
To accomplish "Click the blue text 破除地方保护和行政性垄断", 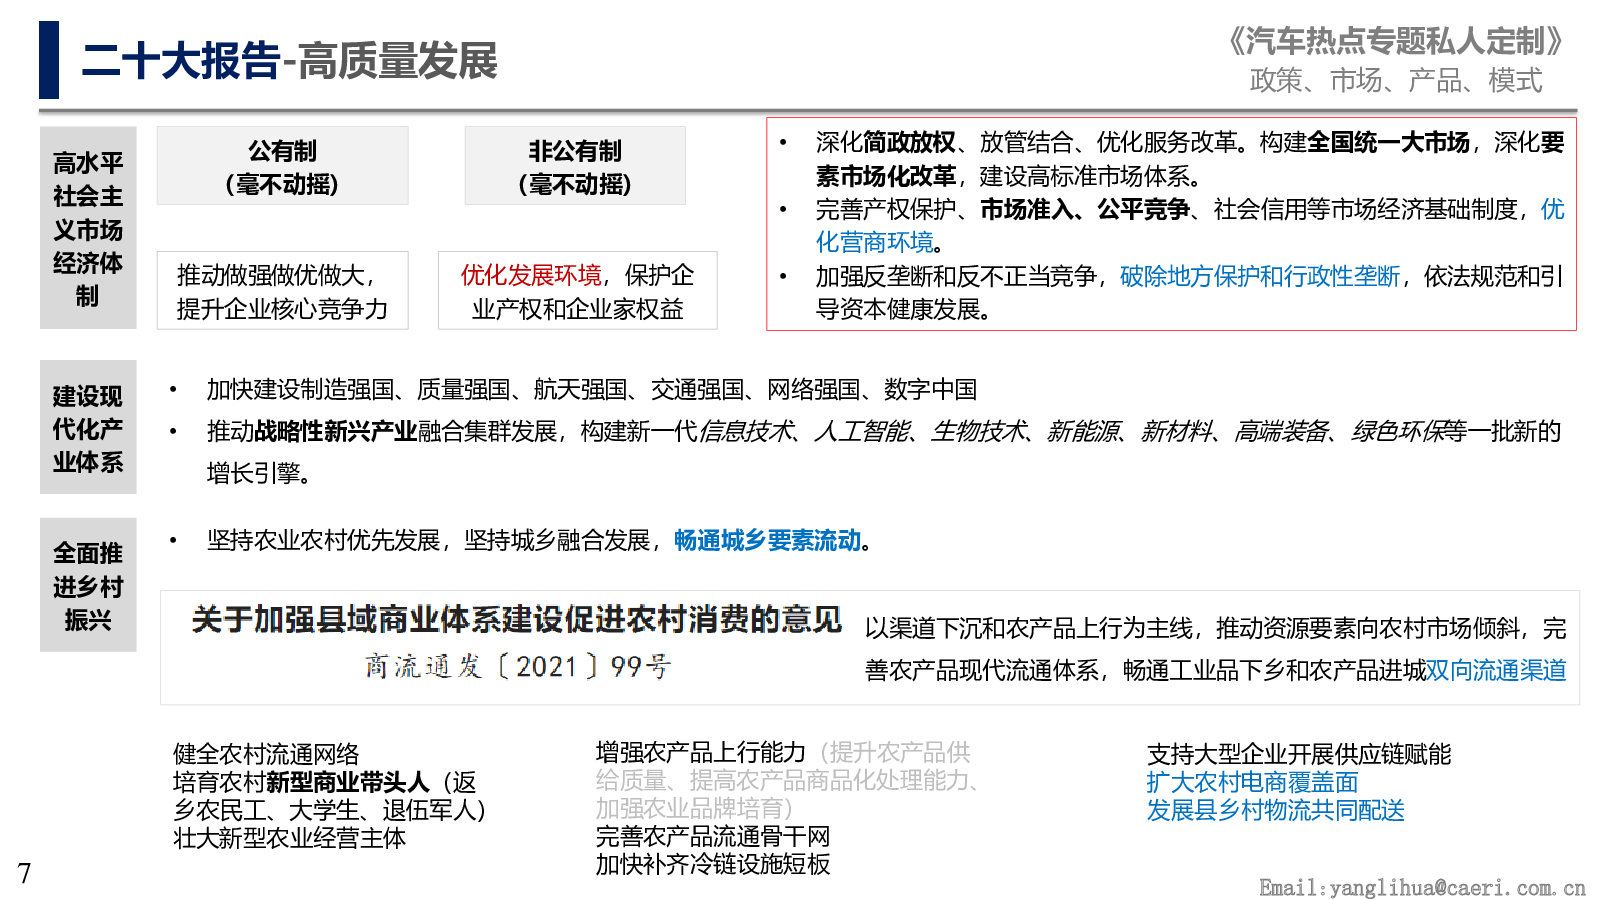I will [x=1260, y=276].
